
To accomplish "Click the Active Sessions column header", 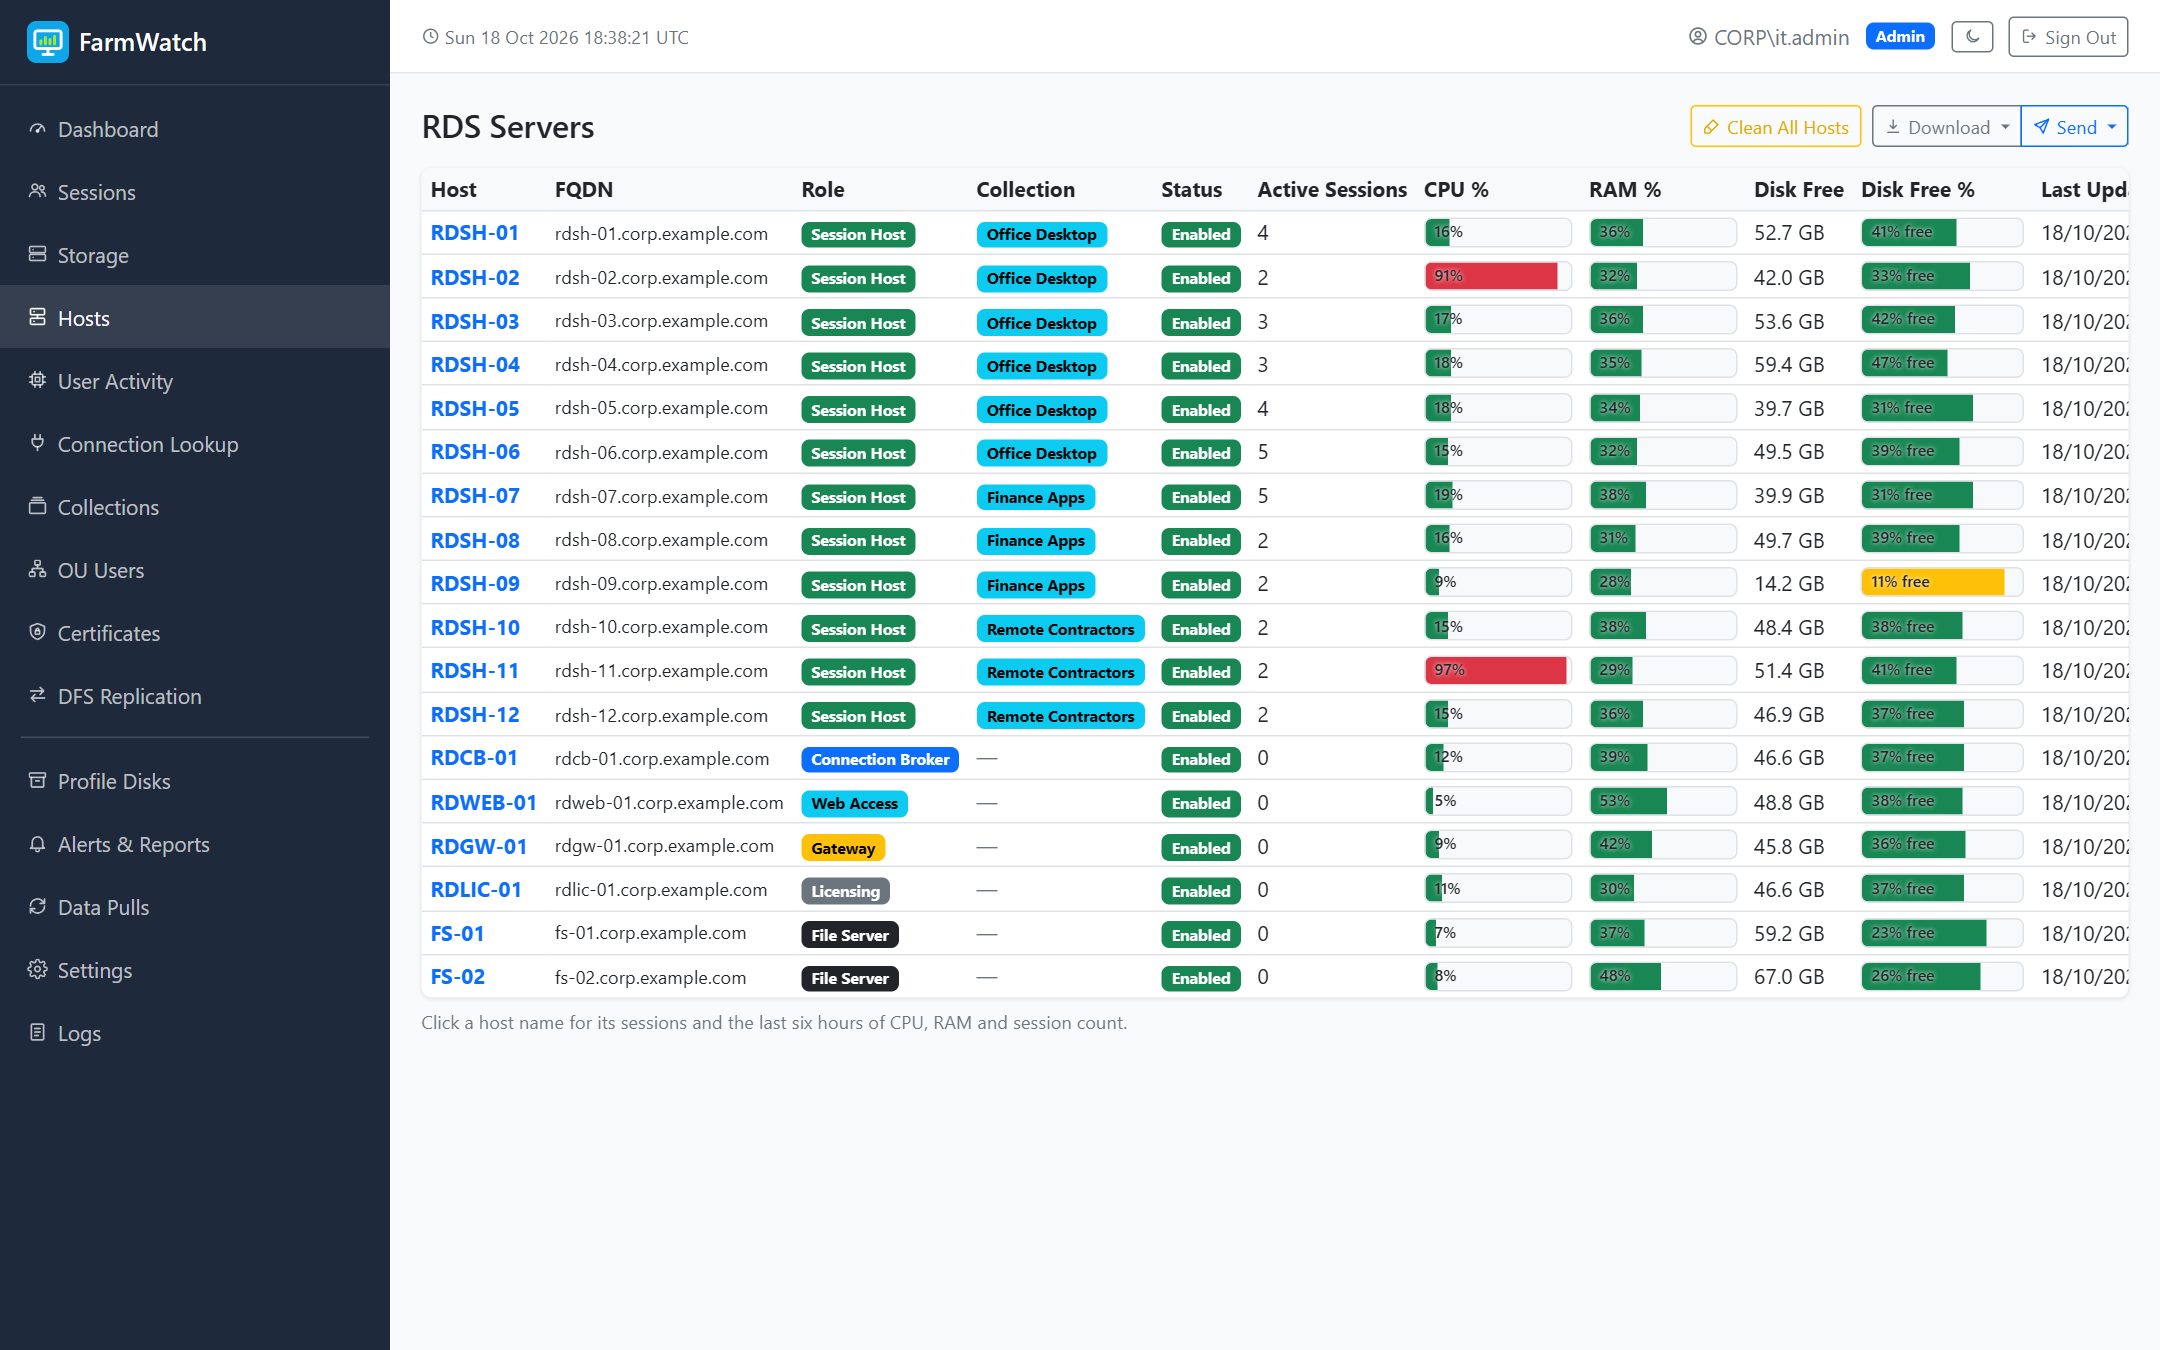I will 1332,189.
